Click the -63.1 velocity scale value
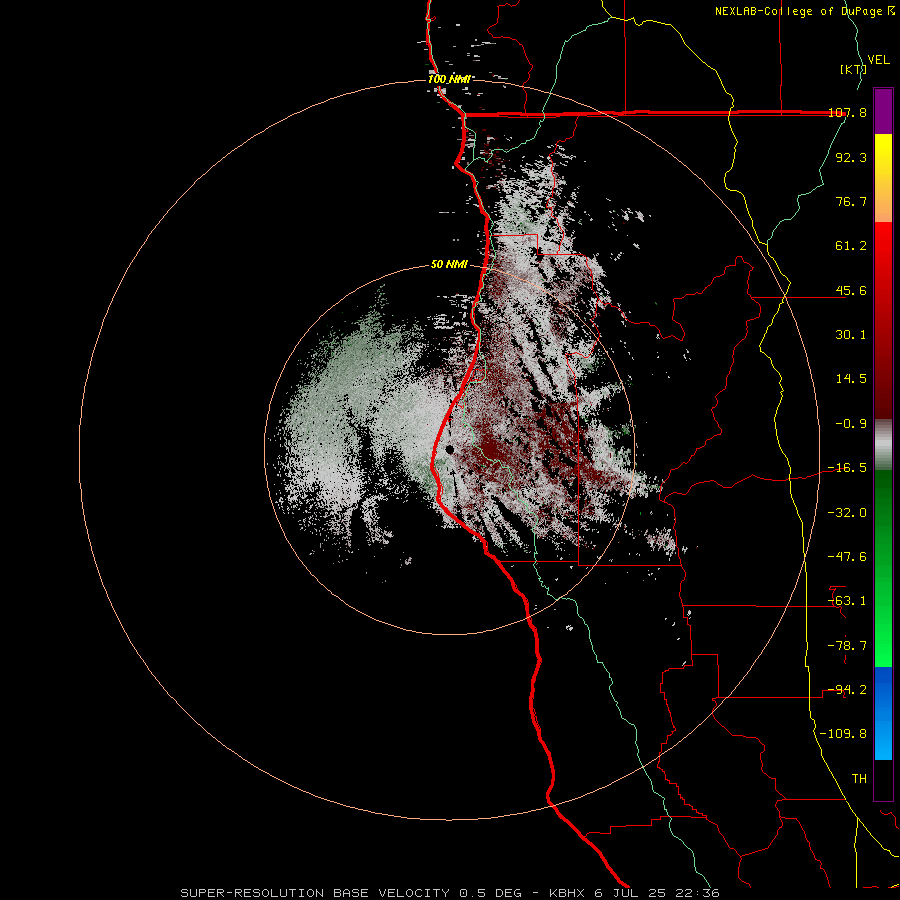900x900 pixels. 847,601
